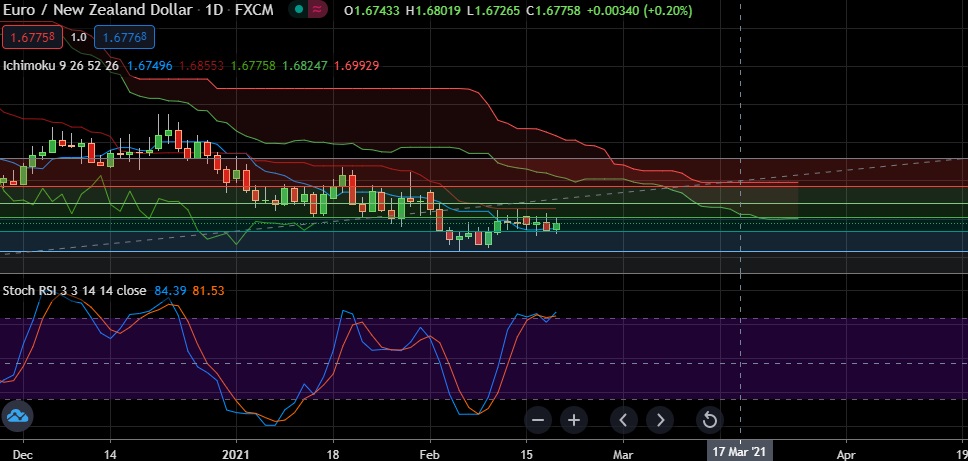Click the 17 Mar '21 date label on time axis
This screenshot has width=968, height=461.
click(x=740, y=452)
